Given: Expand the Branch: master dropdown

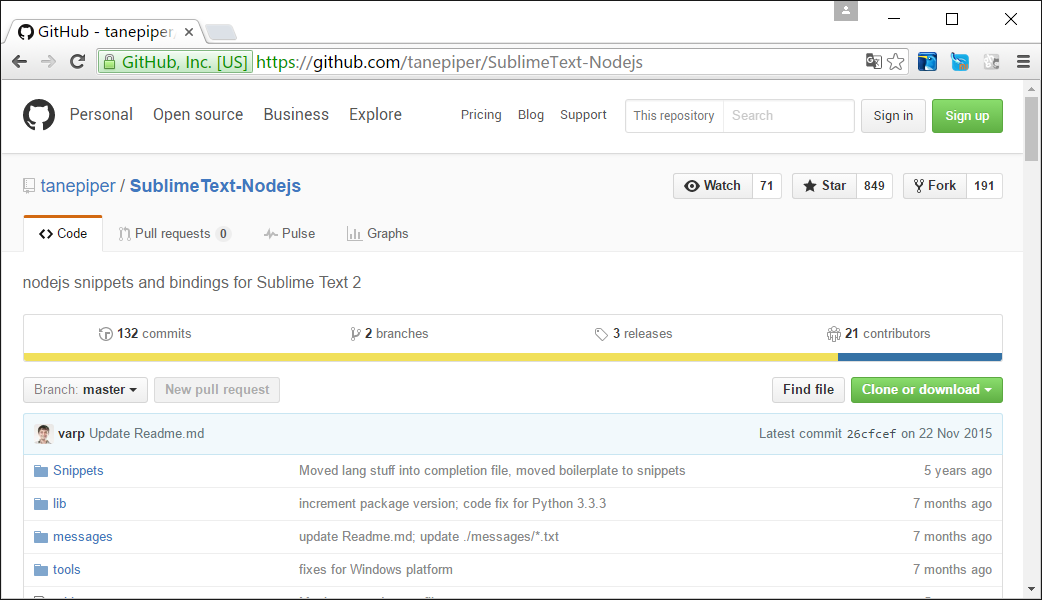Looking at the screenshot, I should pyautogui.click(x=86, y=390).
